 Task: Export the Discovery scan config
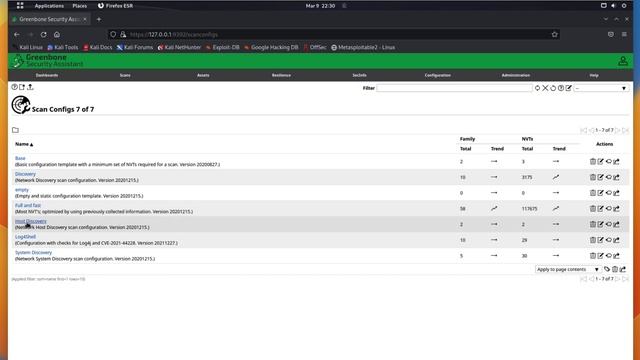(x=616, y=177)
